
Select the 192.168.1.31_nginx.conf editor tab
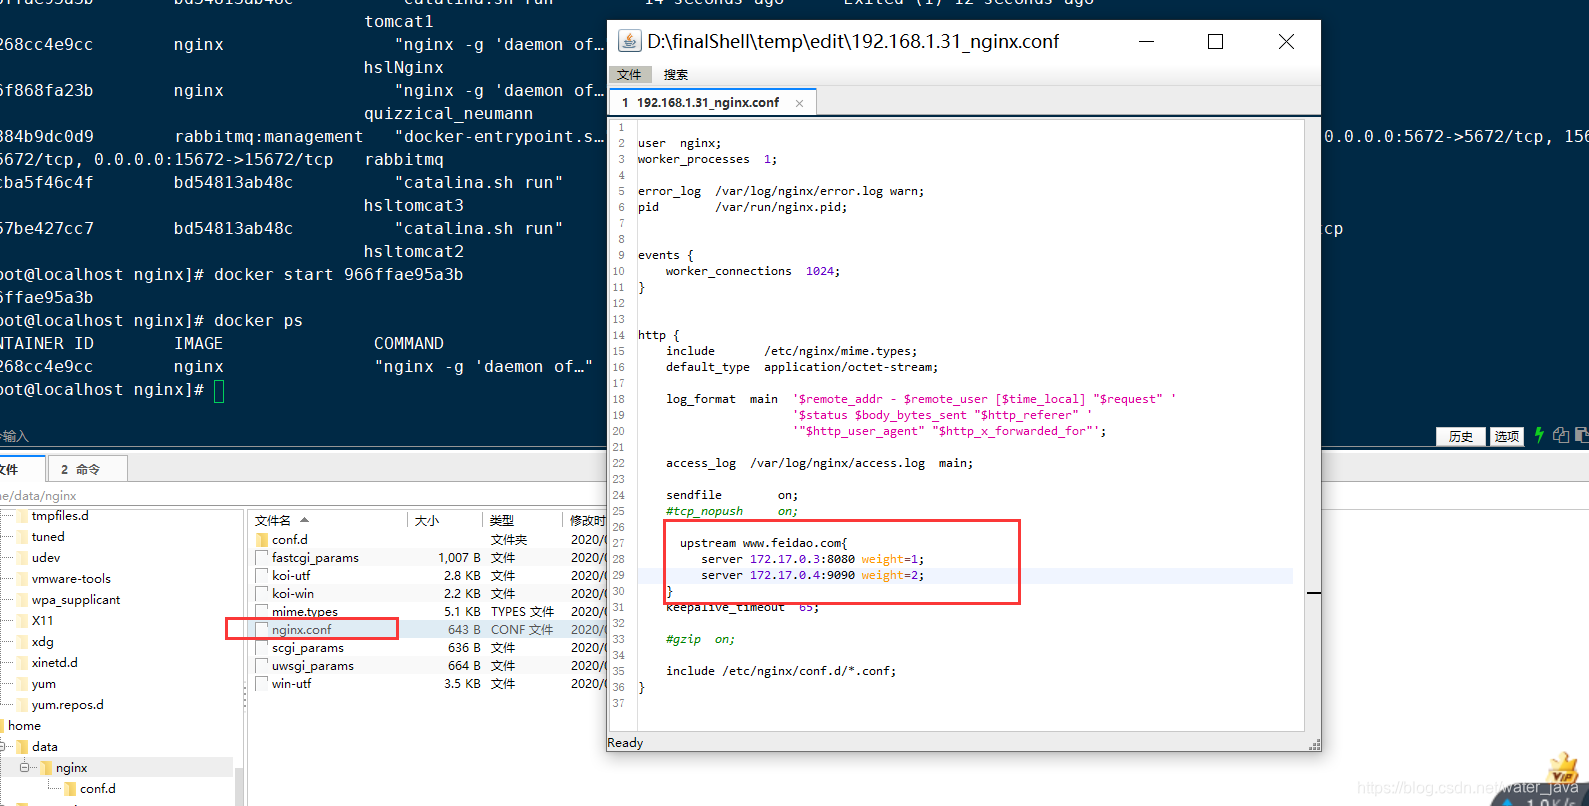pyautogui.click(x=707, y=103)
